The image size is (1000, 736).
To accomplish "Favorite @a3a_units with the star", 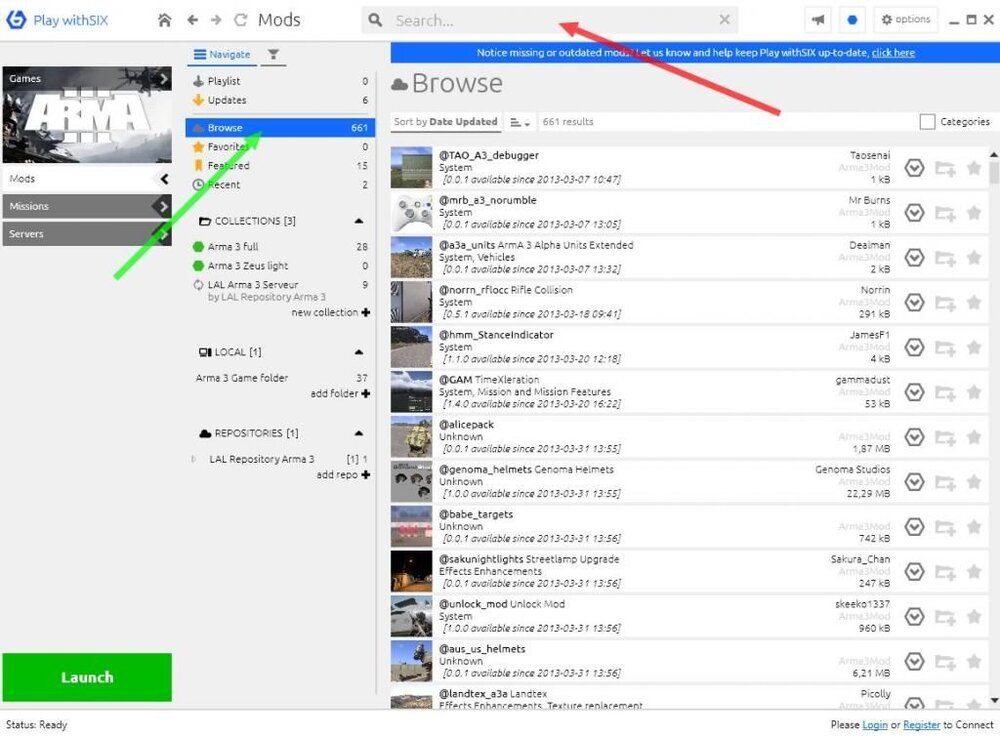I will point(974,257).
